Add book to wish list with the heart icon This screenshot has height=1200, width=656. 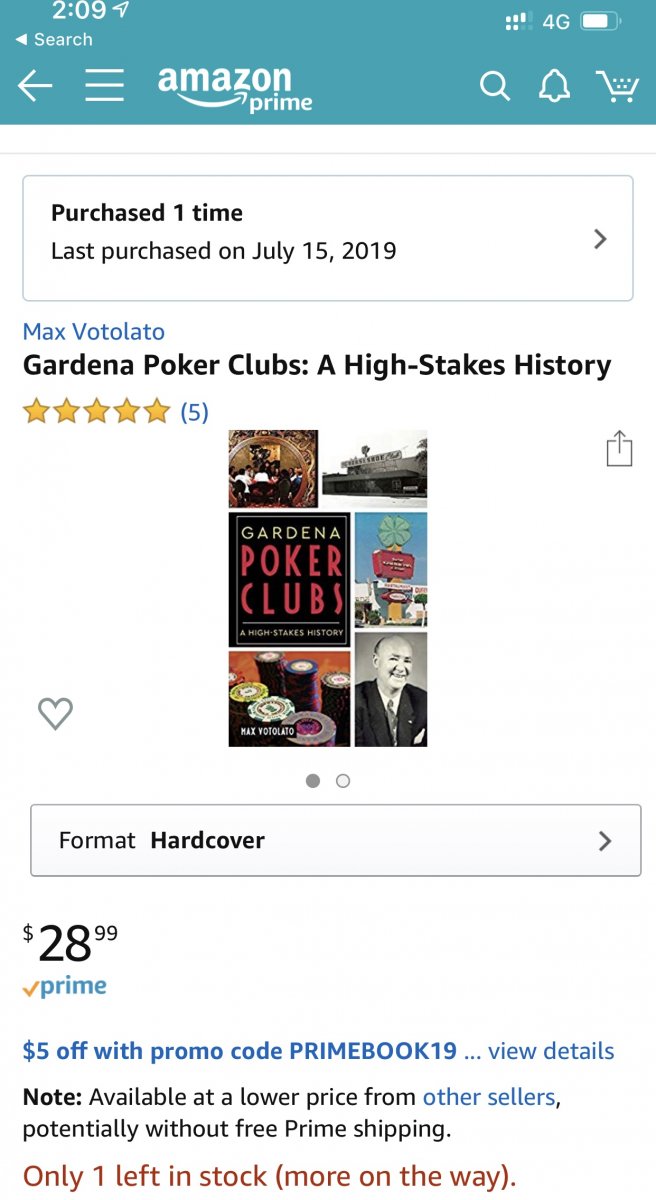click(55, 713)
